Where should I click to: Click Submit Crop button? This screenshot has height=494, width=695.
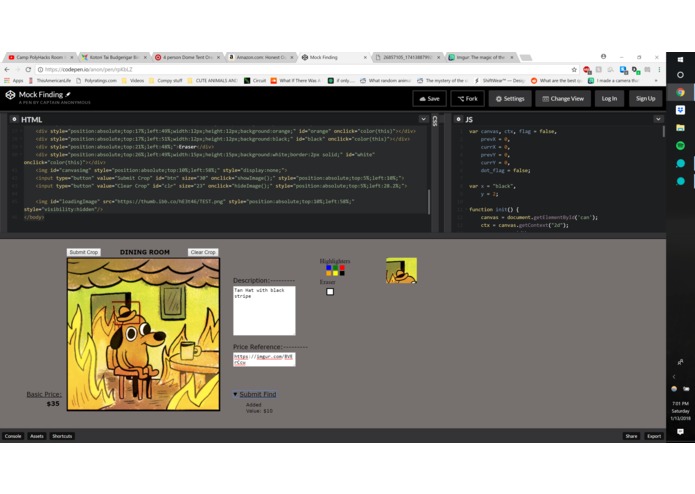(83, 252)
